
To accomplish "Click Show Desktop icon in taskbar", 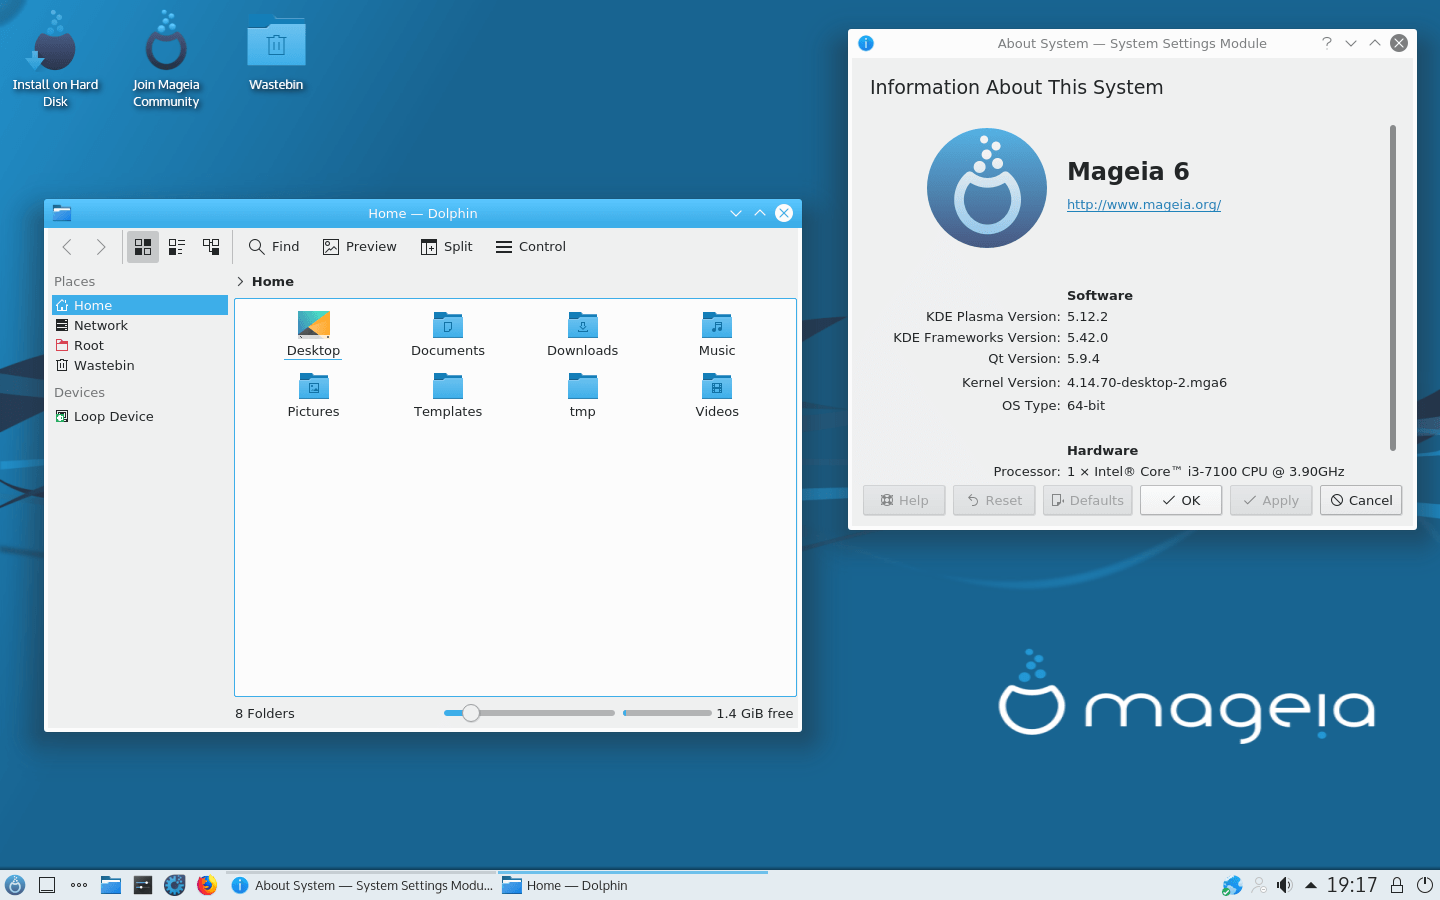I will pyautogui.click(x=47, y=885).
